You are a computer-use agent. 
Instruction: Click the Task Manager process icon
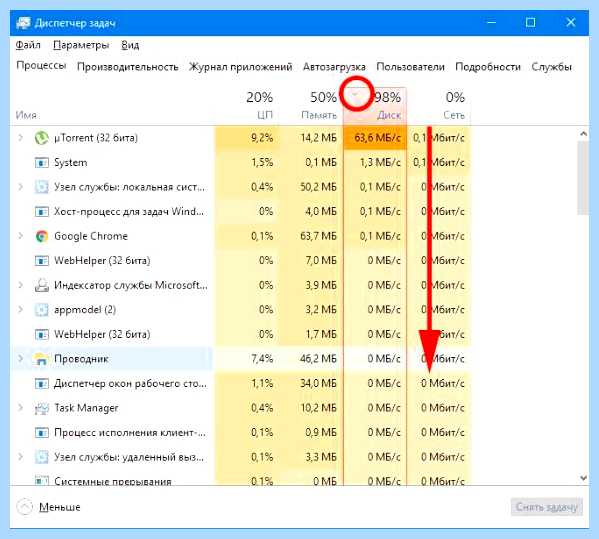pyautogui.click(x=41, y=408)
